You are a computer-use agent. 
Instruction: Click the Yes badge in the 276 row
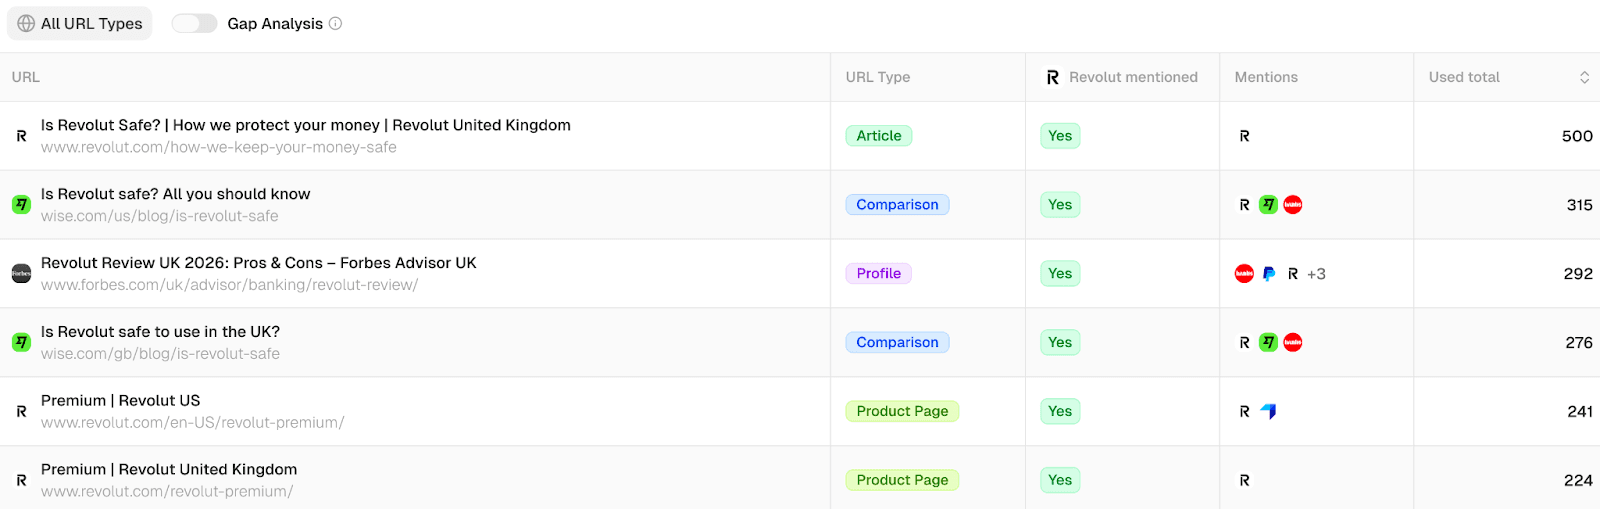click(x=1060, y=343)
